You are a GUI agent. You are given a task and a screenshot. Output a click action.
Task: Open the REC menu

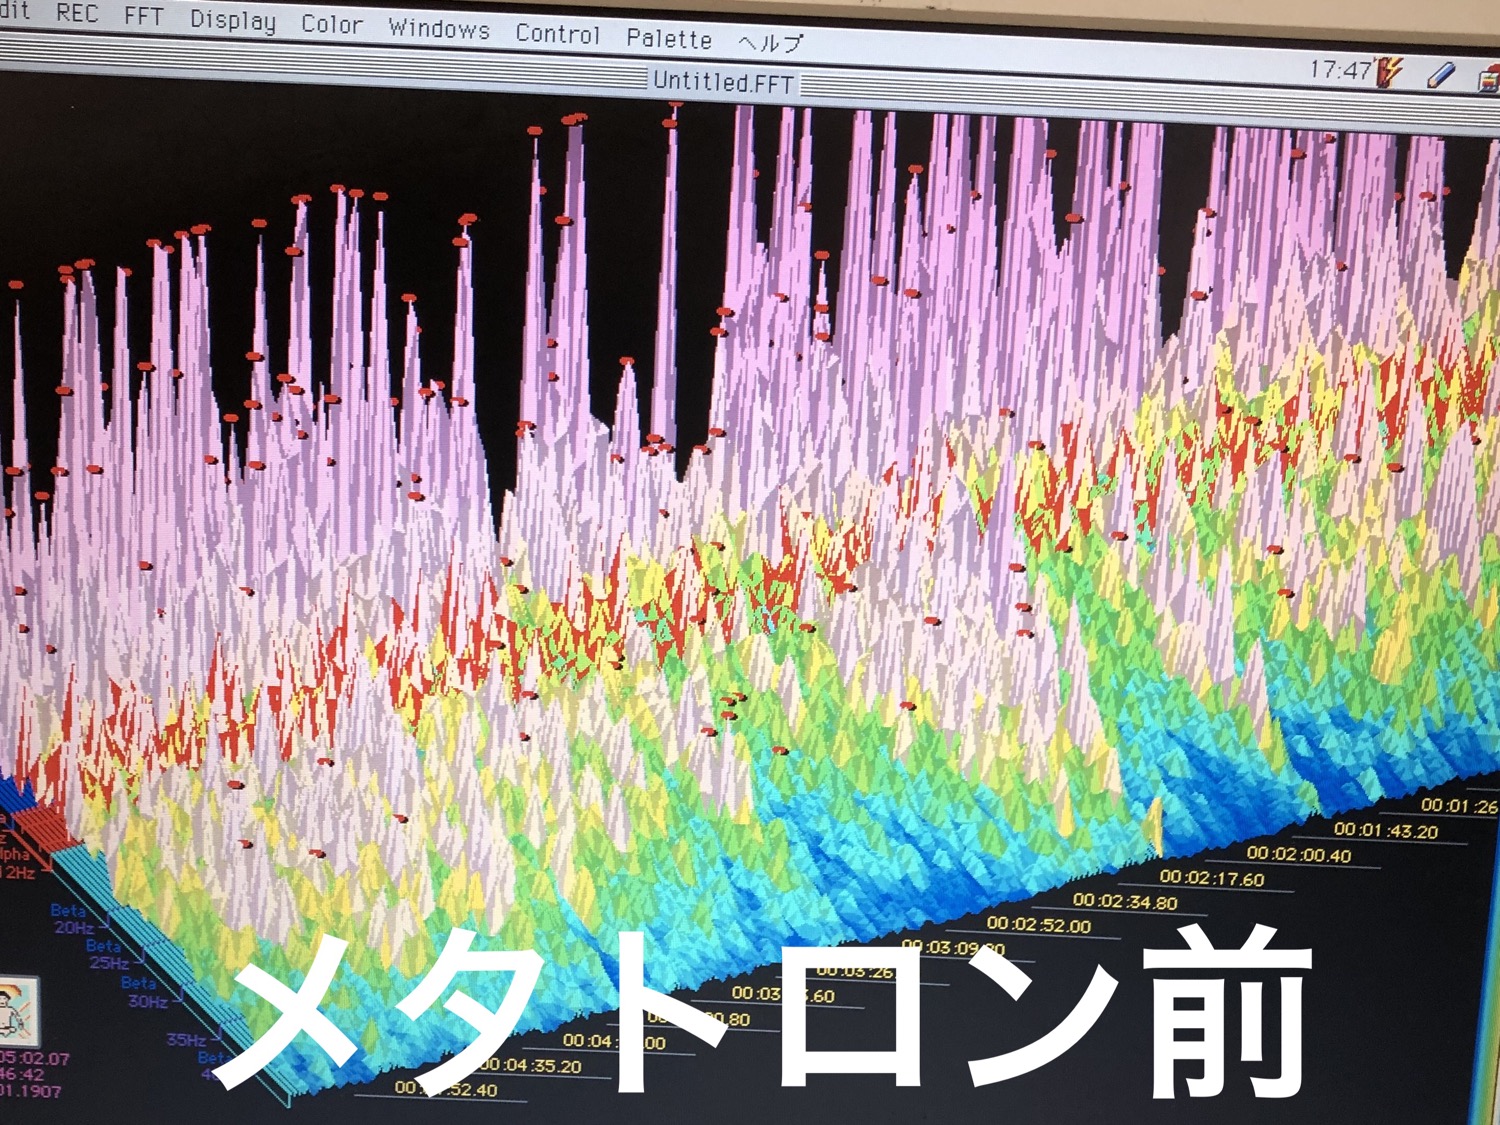click(76, 14)
